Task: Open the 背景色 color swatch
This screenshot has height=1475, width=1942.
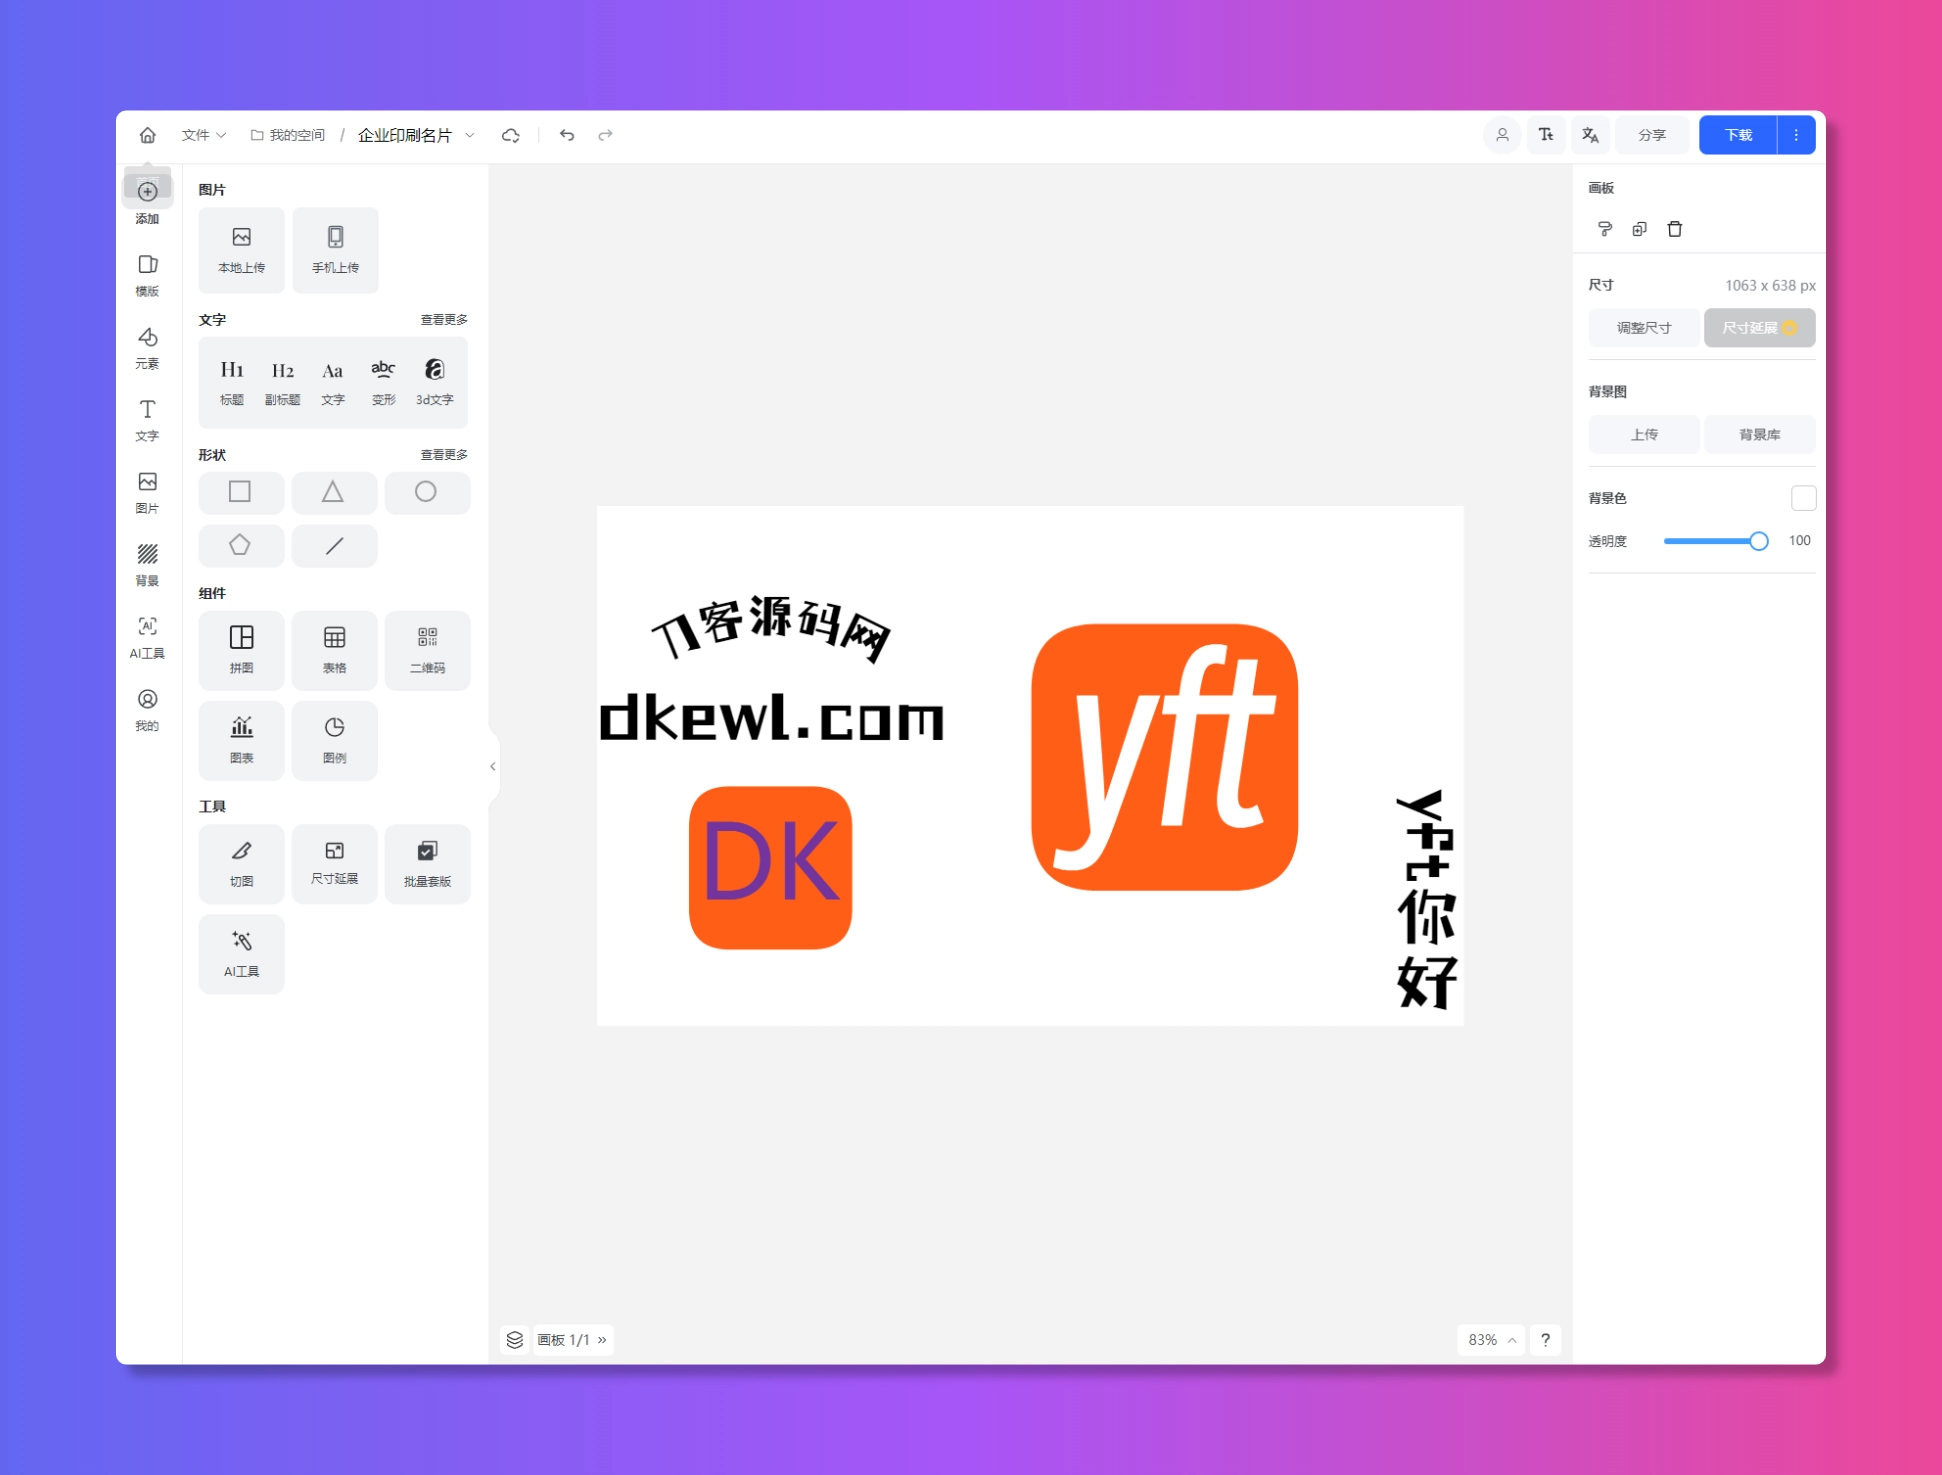Action: pos(1803,498)
